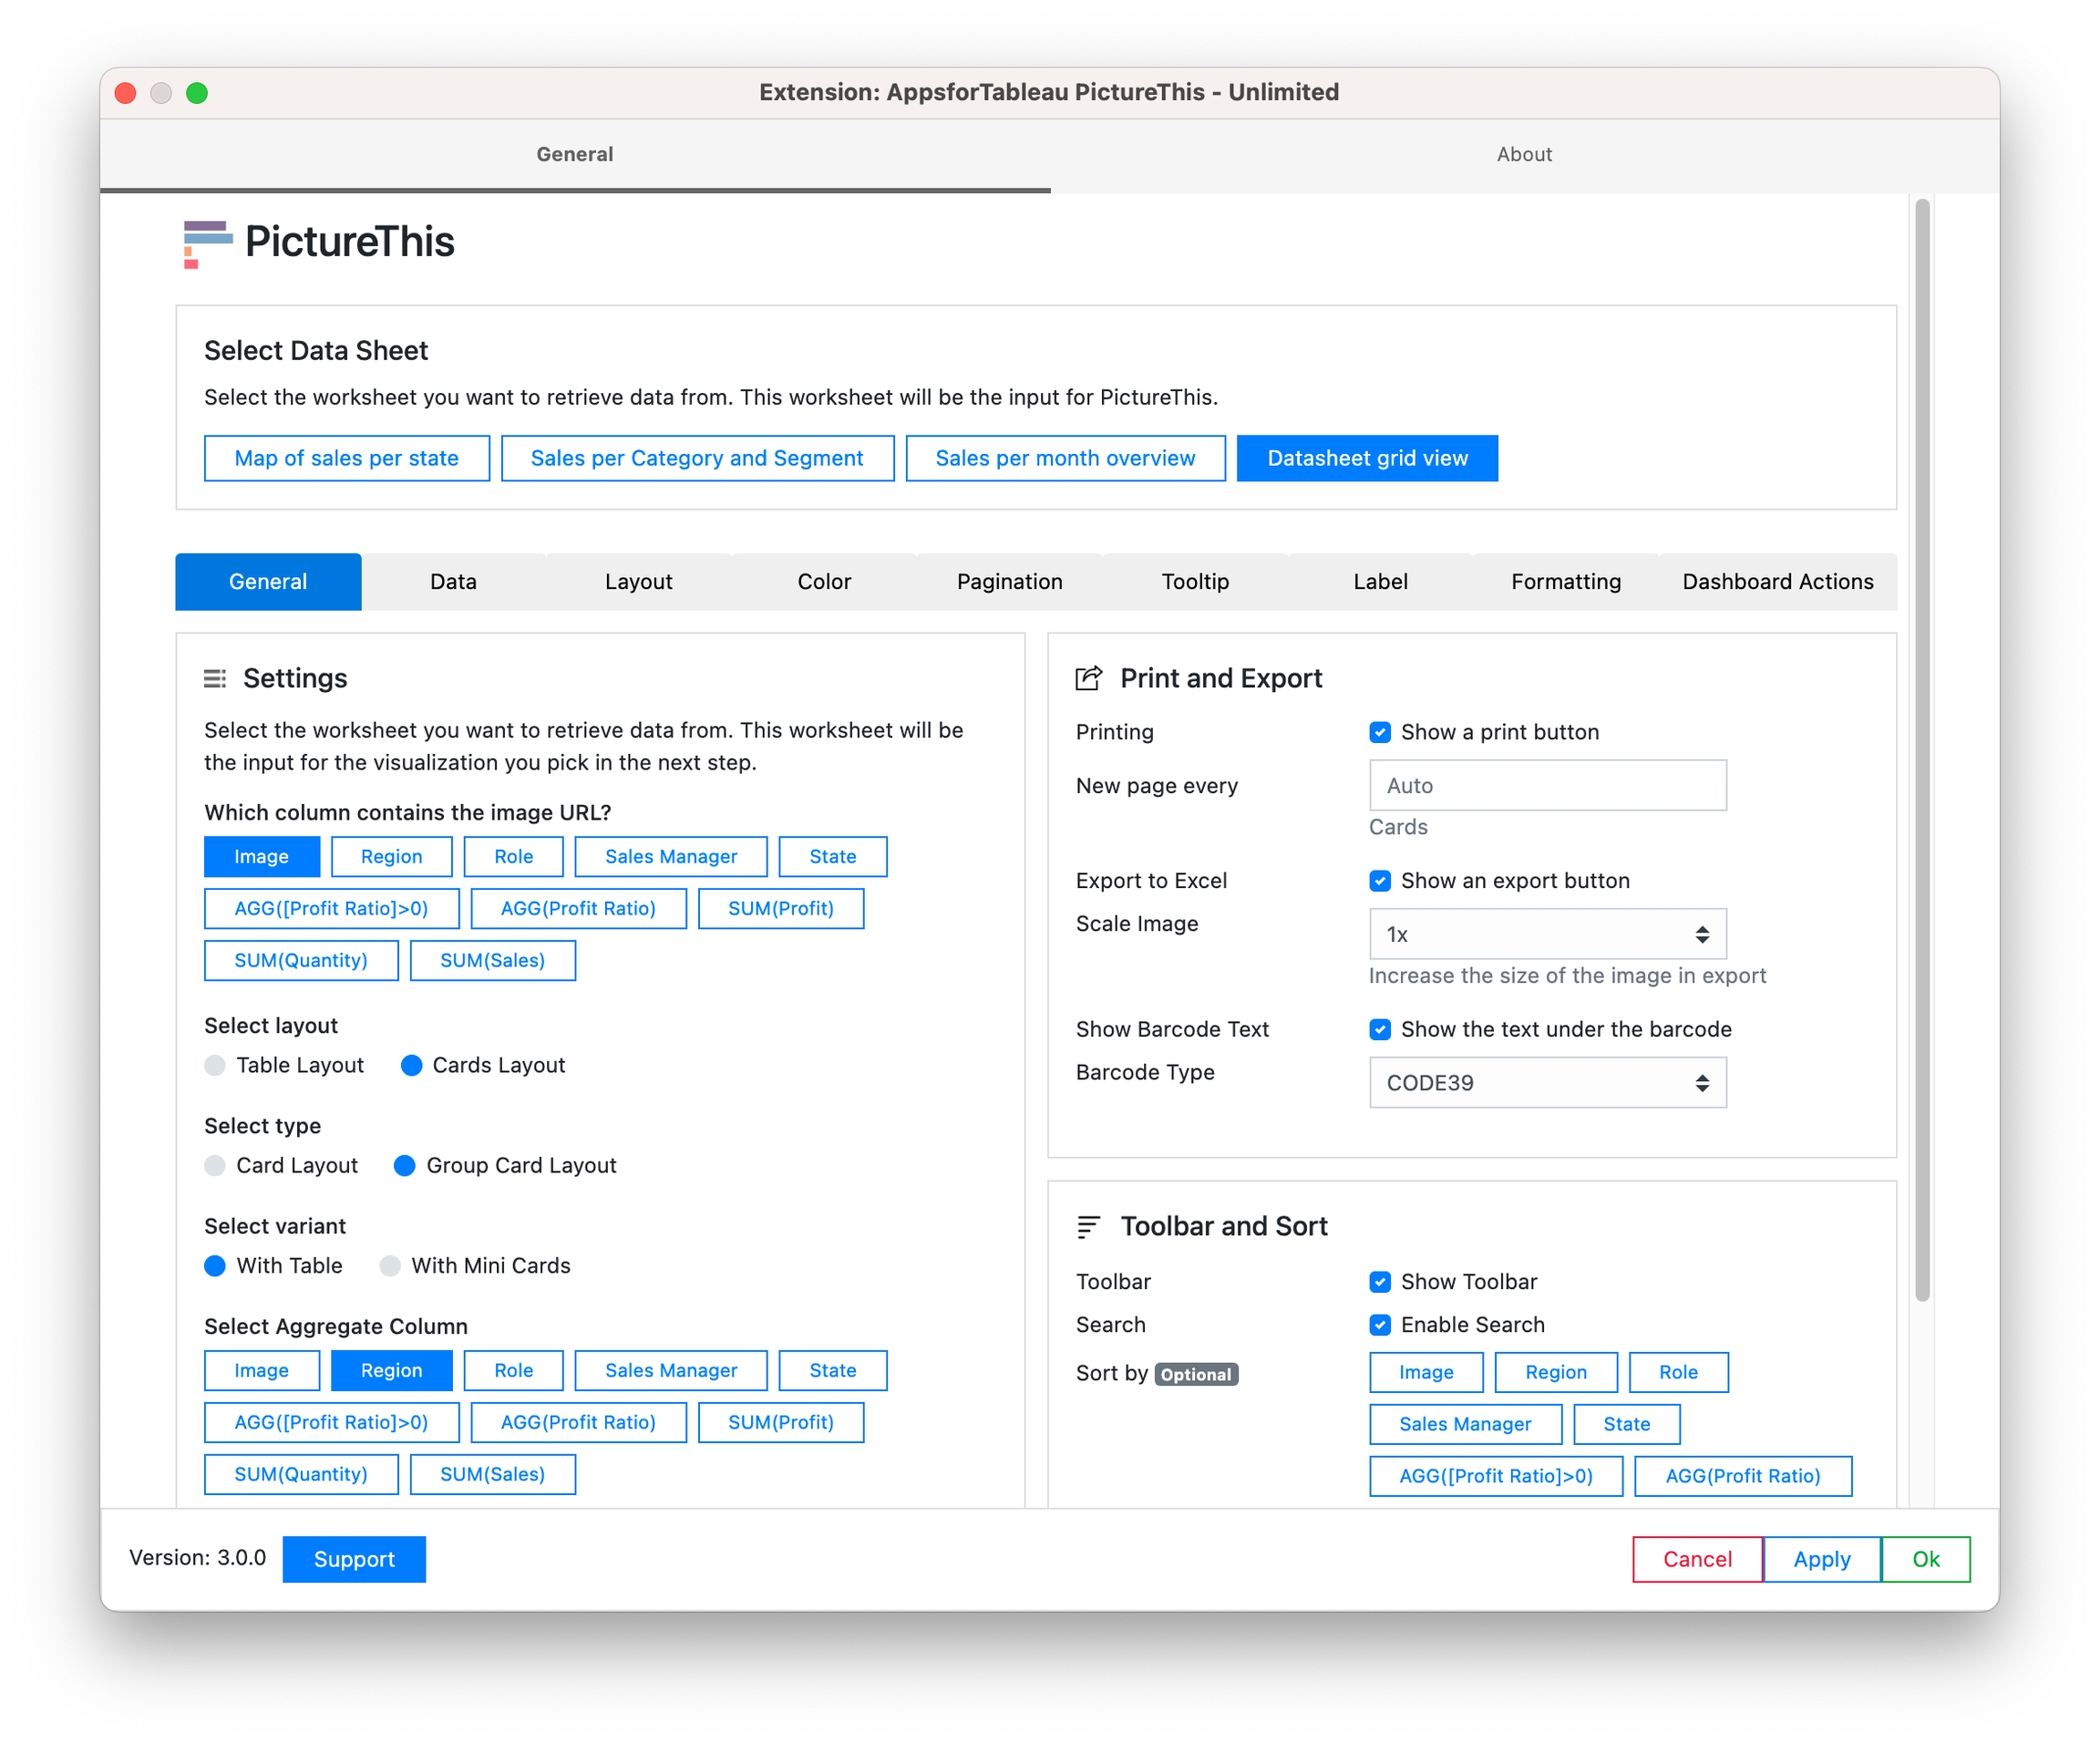Click the green macOS zoom button
The height and width of the screenshot is (1744, 2100).
click(x=197, y=93)
